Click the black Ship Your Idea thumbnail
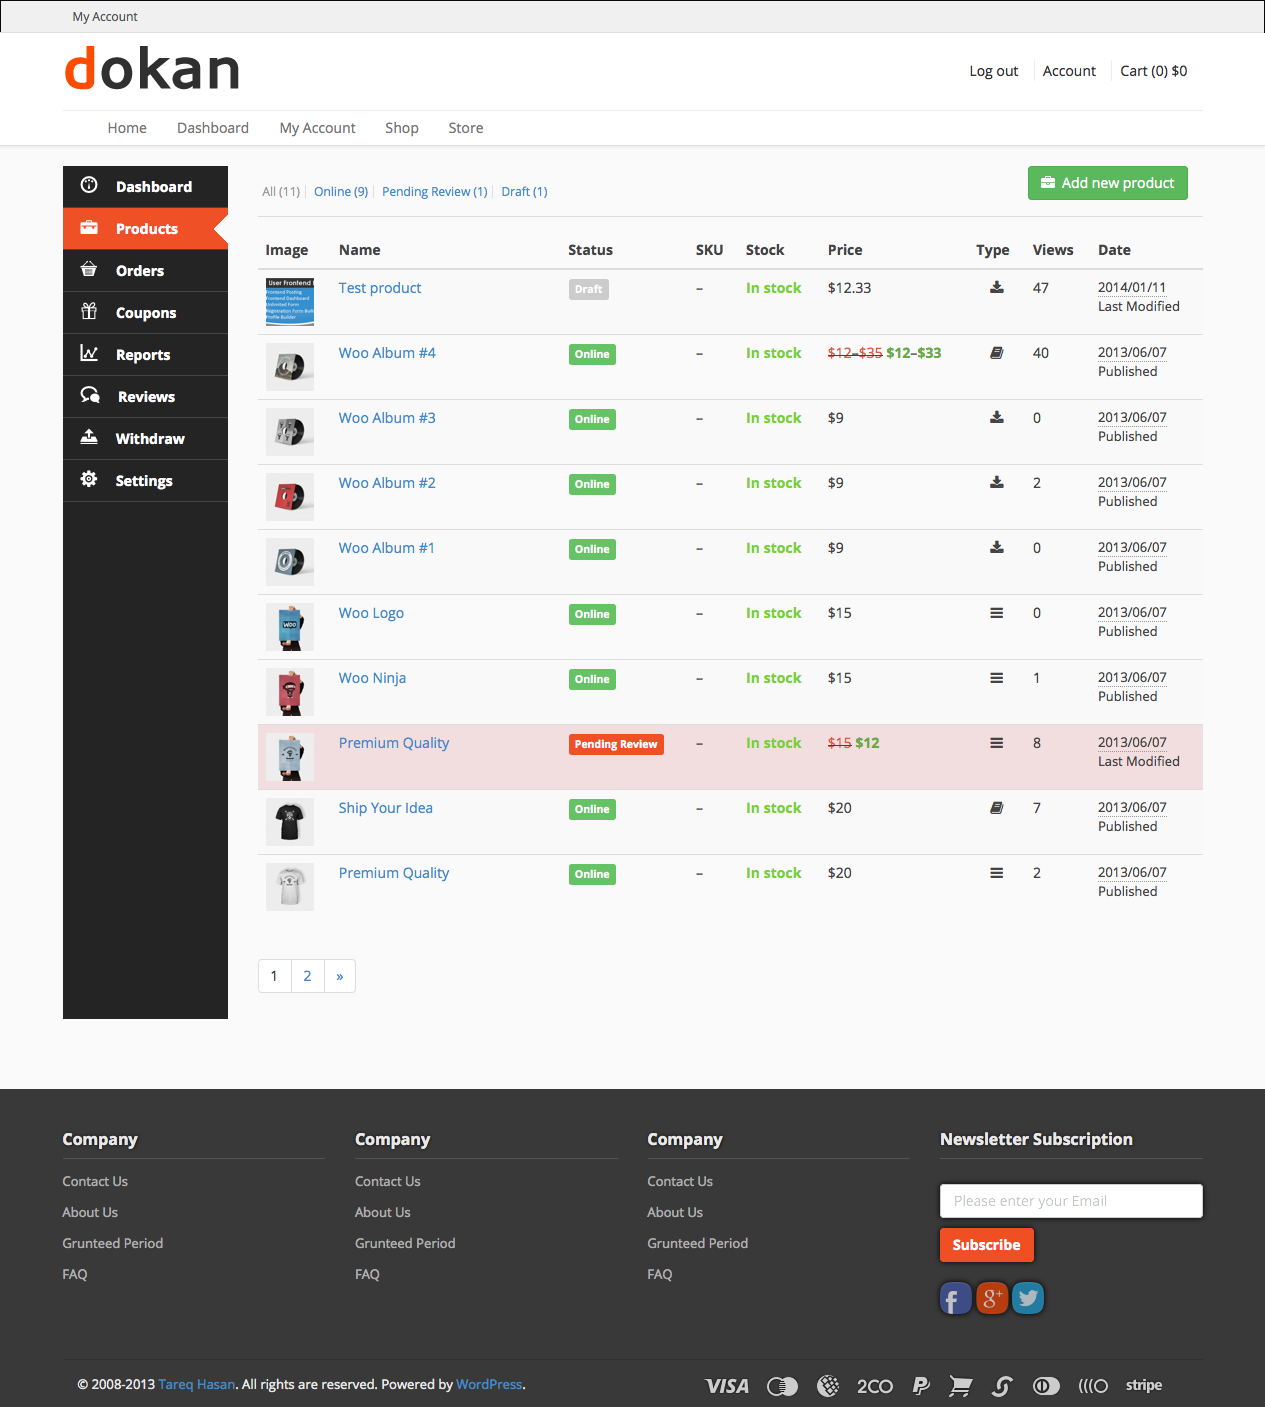Image resolution: width=1265 pixels, height=1407 pixels. click(290, 822)
